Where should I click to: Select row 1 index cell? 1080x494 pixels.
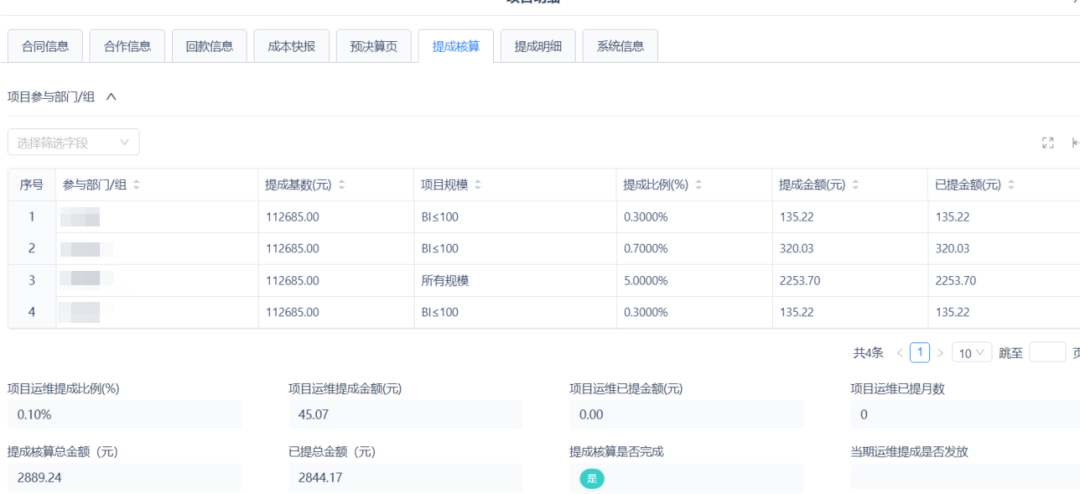pos(32,217)
